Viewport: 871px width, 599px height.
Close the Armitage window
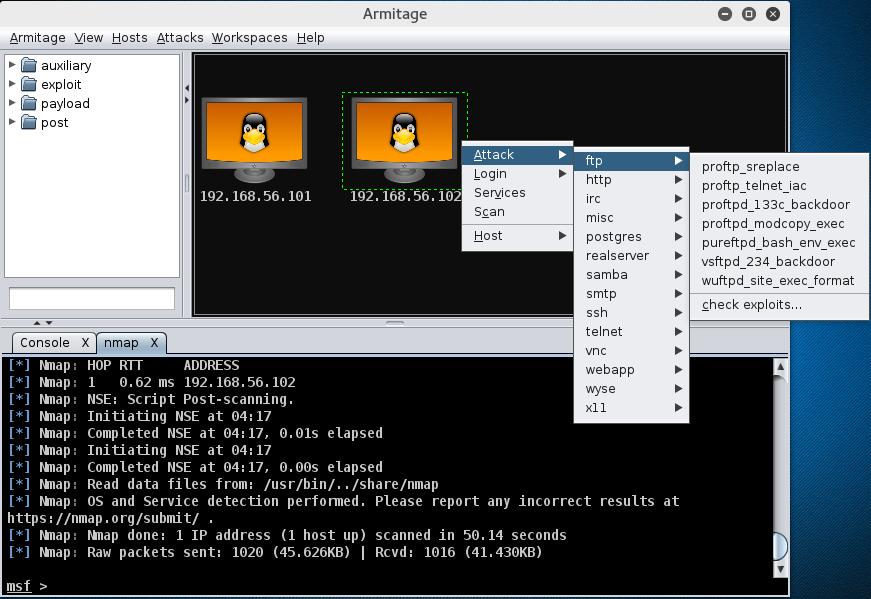[x=773, y=14]
